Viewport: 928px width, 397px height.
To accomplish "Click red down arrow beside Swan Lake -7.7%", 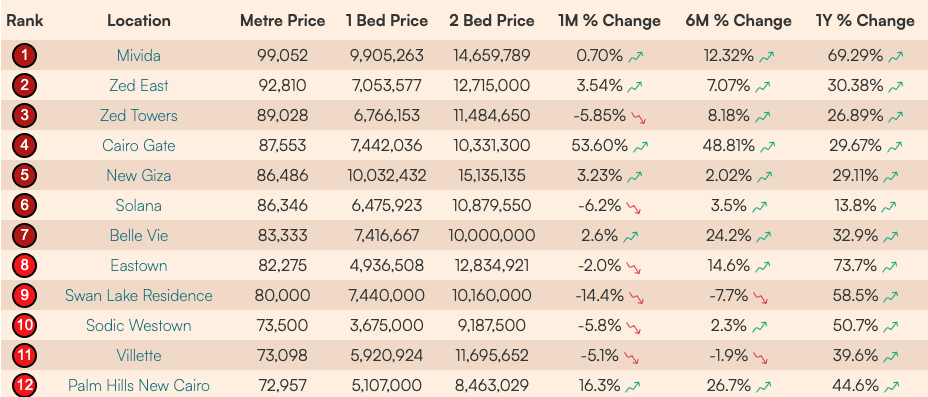I will 761,297.
